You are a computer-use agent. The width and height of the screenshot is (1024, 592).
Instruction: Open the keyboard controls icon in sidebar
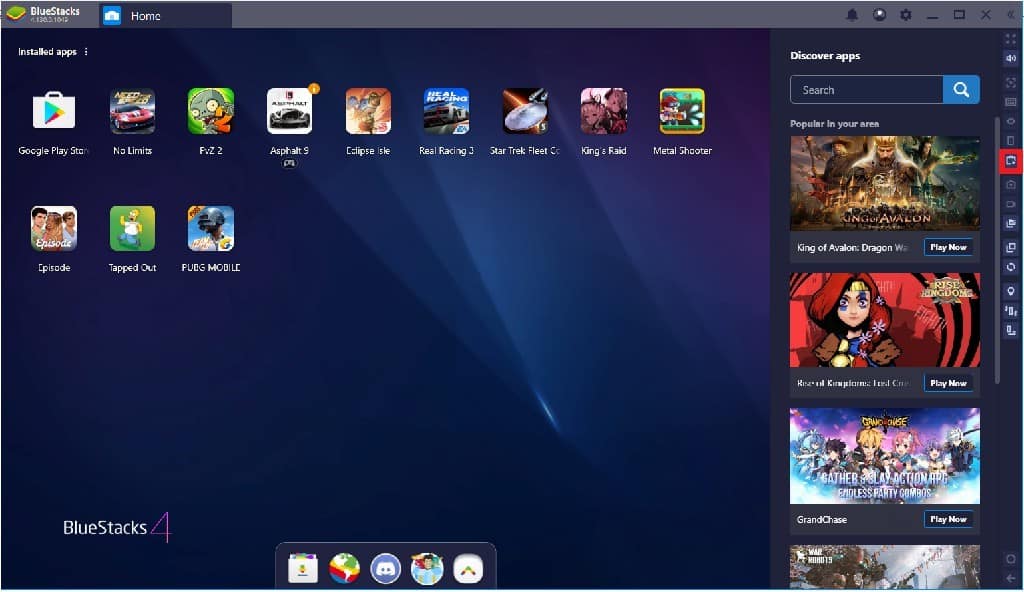[x=1011, y=102]
